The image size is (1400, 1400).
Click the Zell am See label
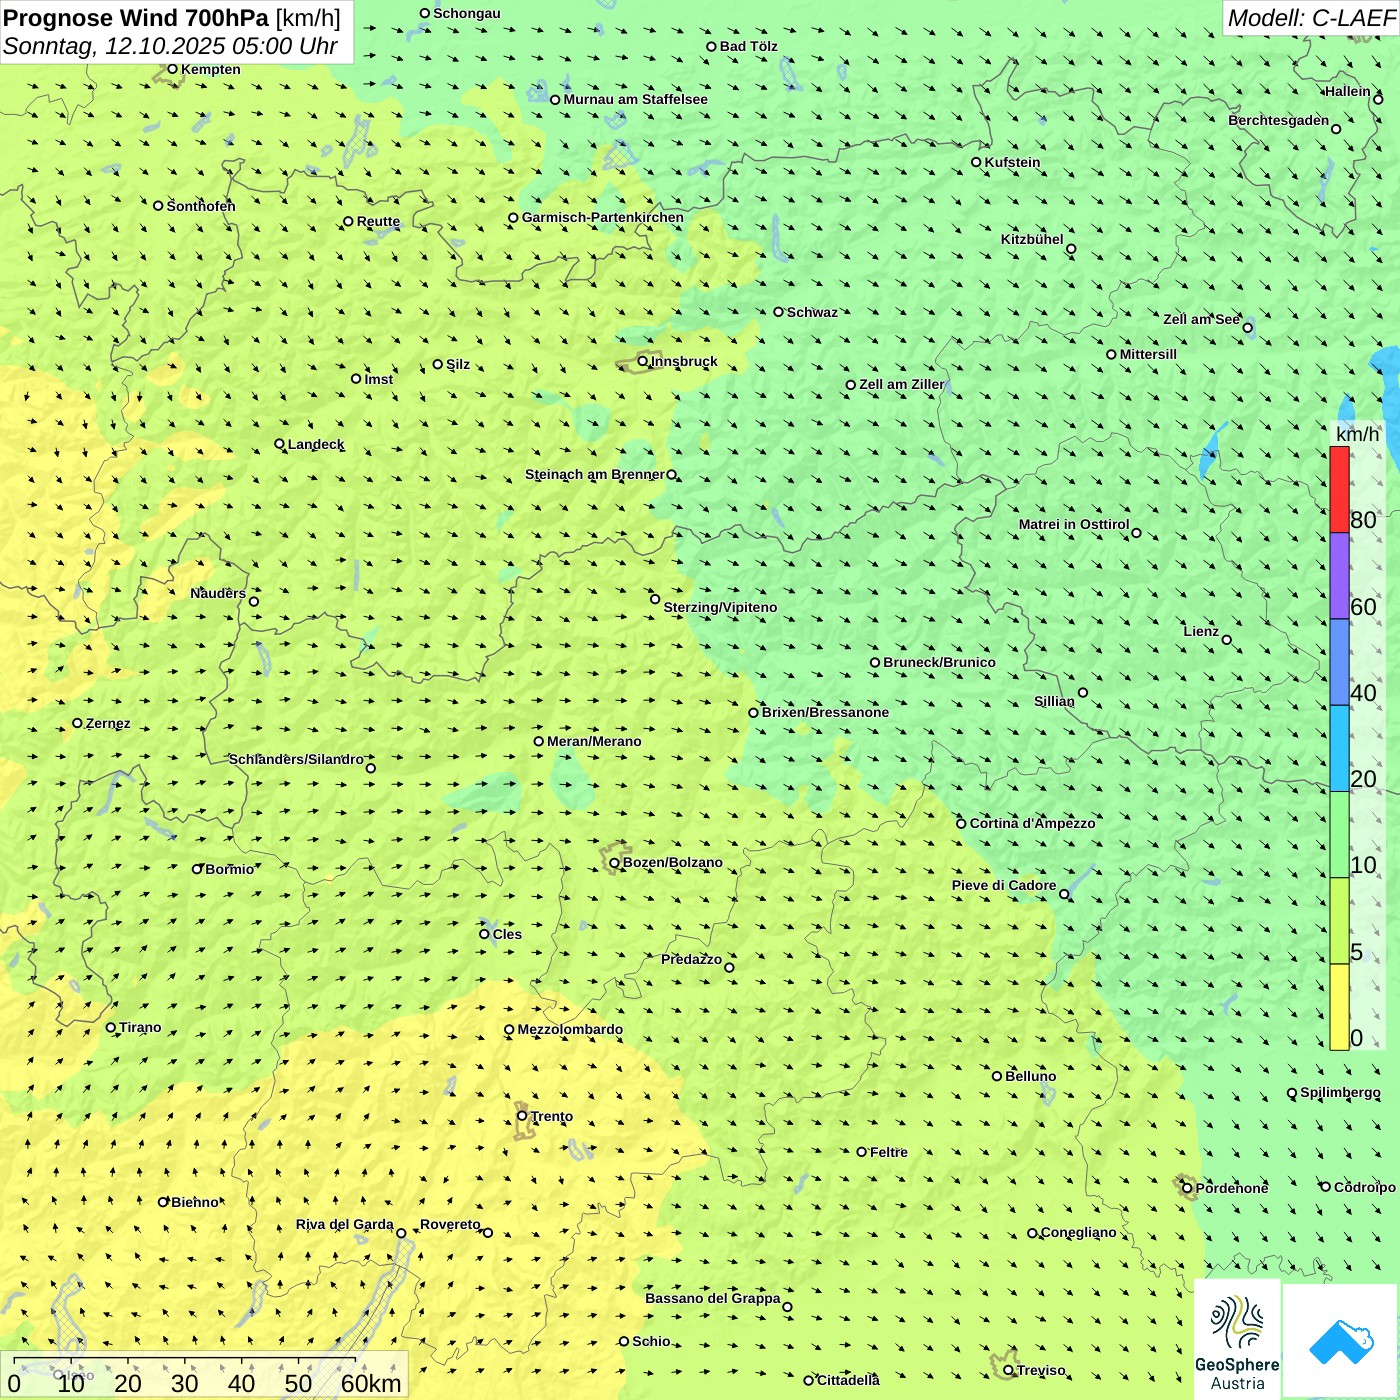click(x=1201, y=319)
